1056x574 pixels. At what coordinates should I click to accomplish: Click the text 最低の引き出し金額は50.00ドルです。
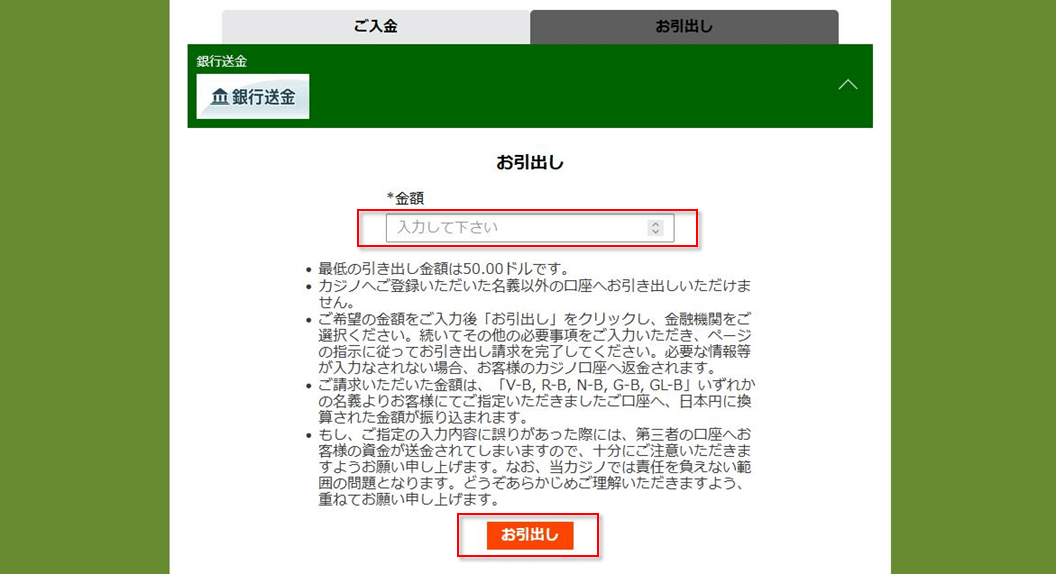coord(445,269)
